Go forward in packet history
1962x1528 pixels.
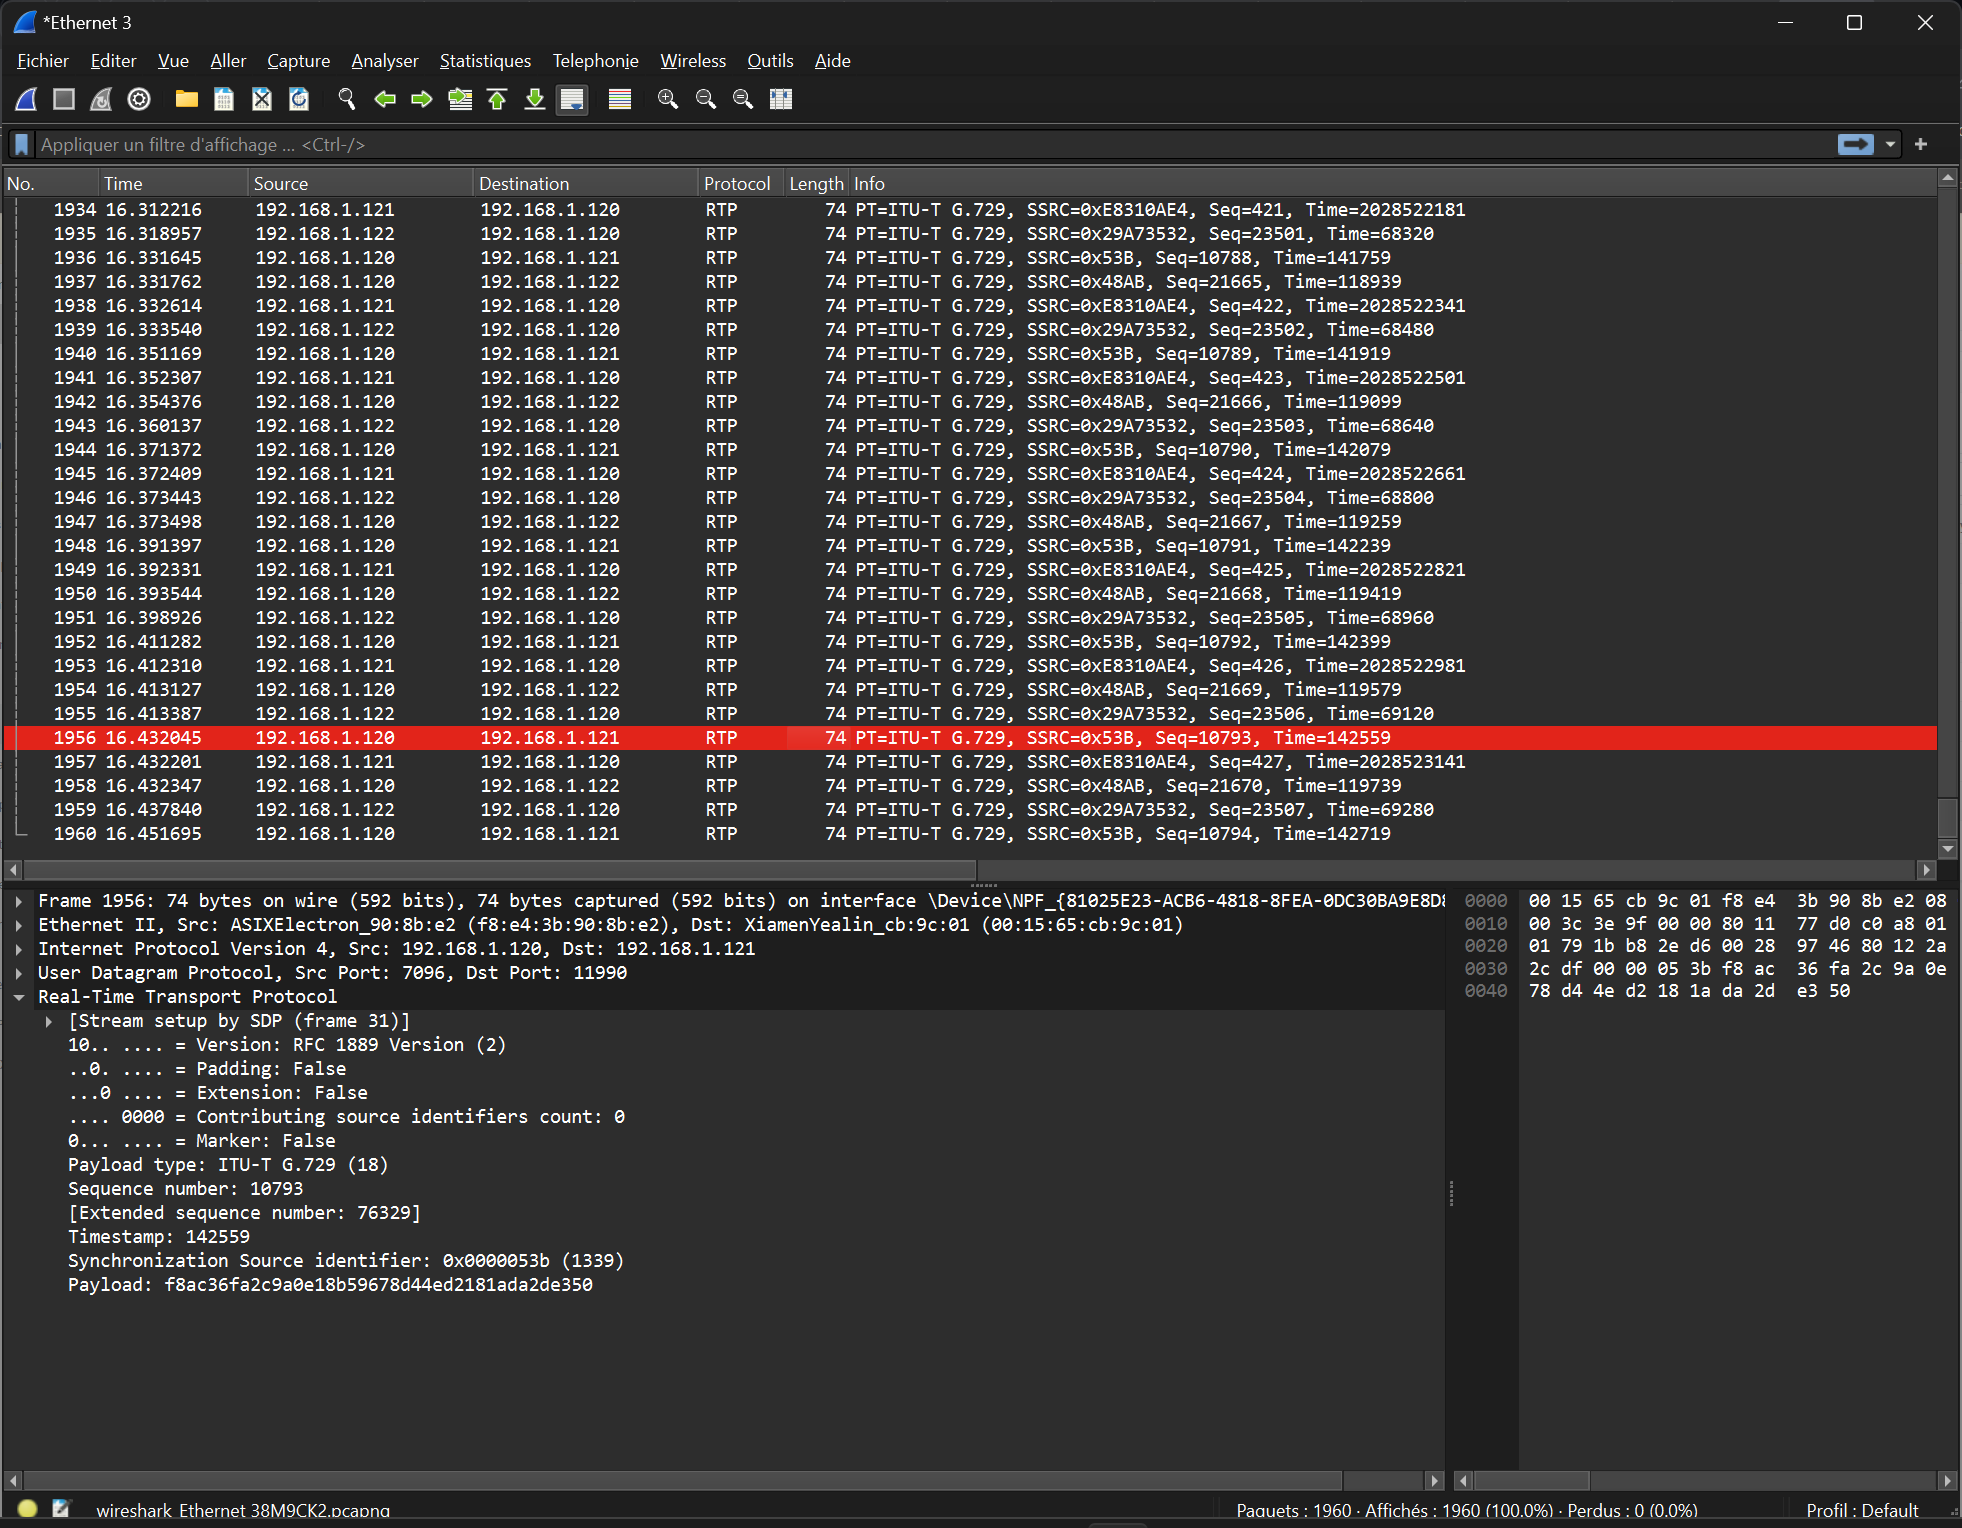click(421, 99)
